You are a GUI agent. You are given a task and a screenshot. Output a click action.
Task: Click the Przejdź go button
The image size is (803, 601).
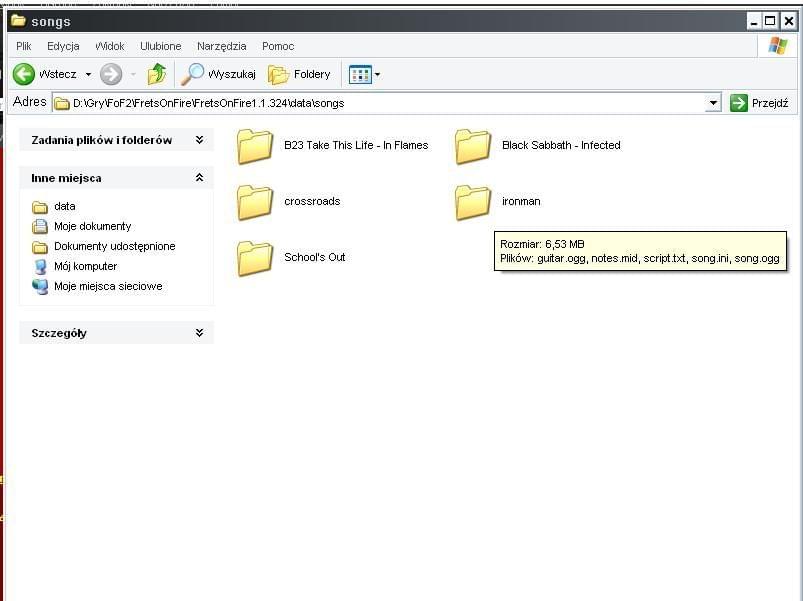click(x=759, y=103)
